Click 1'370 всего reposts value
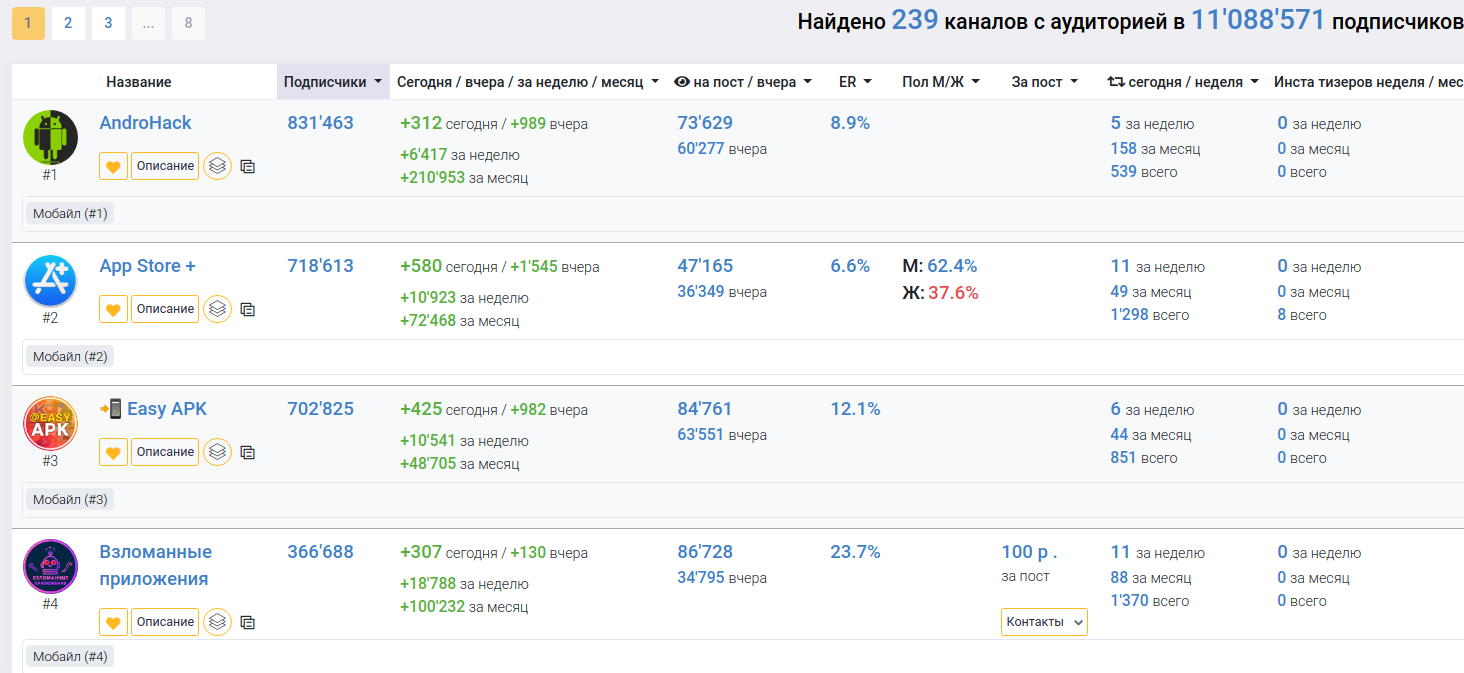The width and height of the screenshot is (1464, 673). coord(1150,601)
